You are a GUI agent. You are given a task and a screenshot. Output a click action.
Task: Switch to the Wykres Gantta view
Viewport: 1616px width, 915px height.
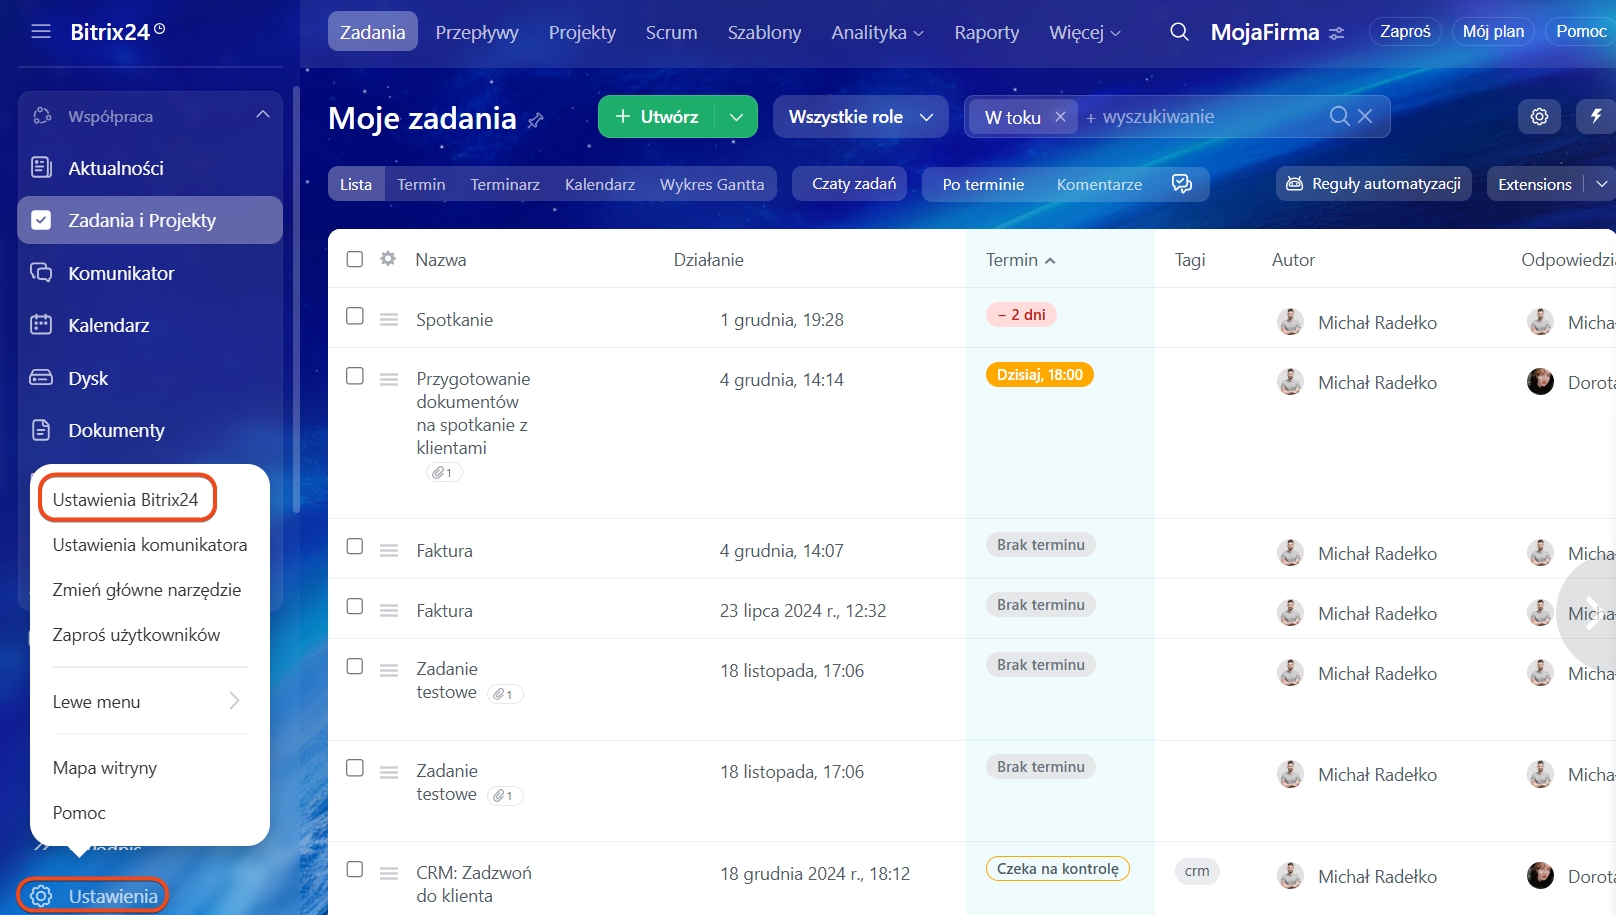click(x=711, y=184)
